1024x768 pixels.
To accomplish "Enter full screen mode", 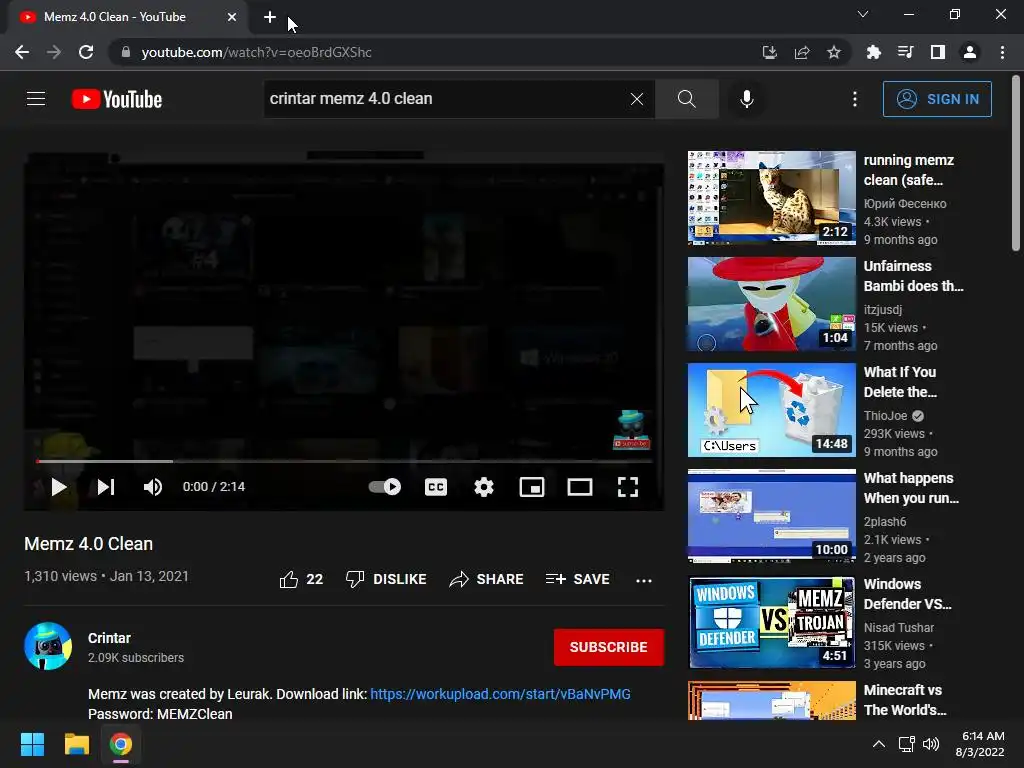I will 628,487.
